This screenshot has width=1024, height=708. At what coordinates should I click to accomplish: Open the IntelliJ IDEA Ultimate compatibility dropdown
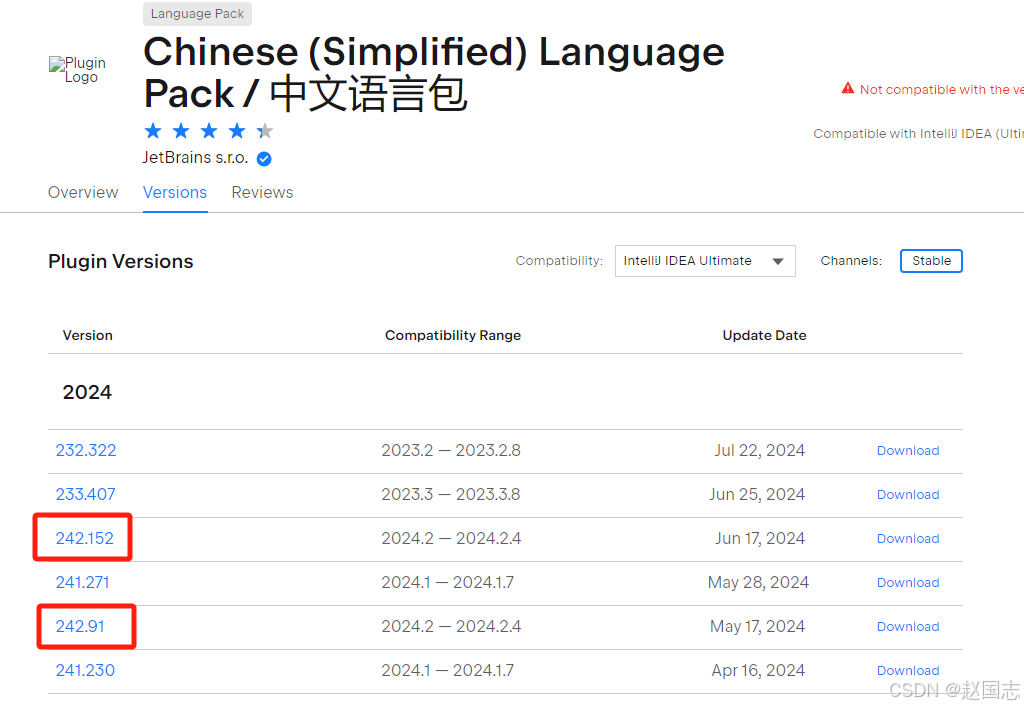point(705,261)
